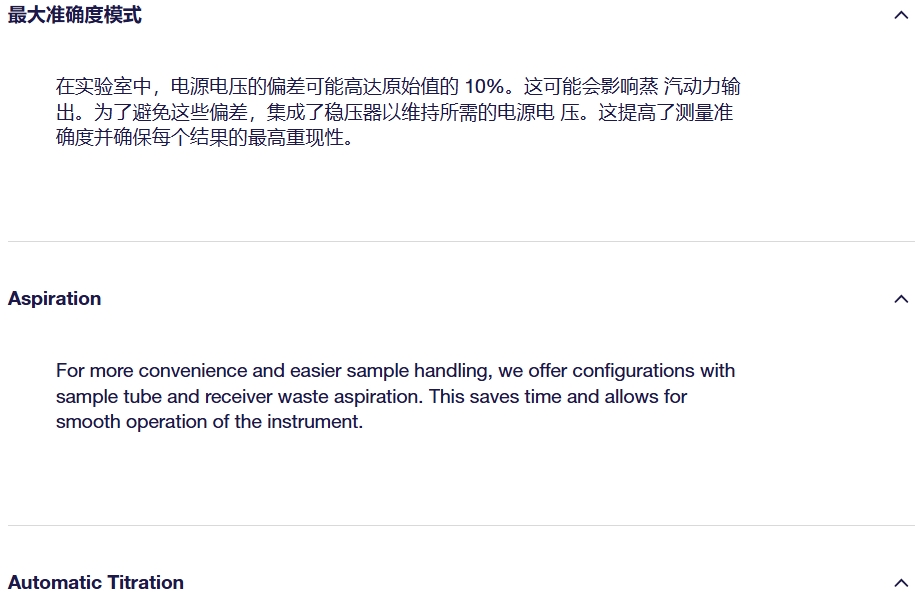Click the 最大准确度模式 heading
This screenshot has height=607, width=922.
point(75,15)
